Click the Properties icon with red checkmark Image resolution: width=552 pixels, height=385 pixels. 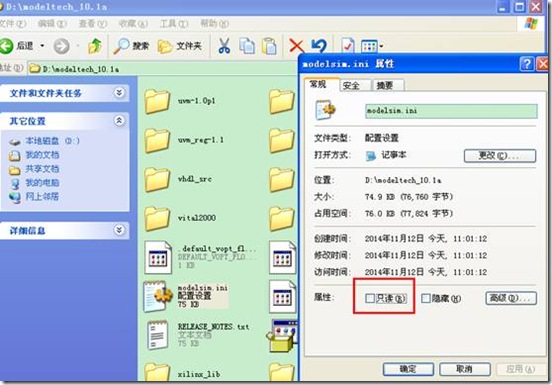pyautogui.click(x=347, y=45)
